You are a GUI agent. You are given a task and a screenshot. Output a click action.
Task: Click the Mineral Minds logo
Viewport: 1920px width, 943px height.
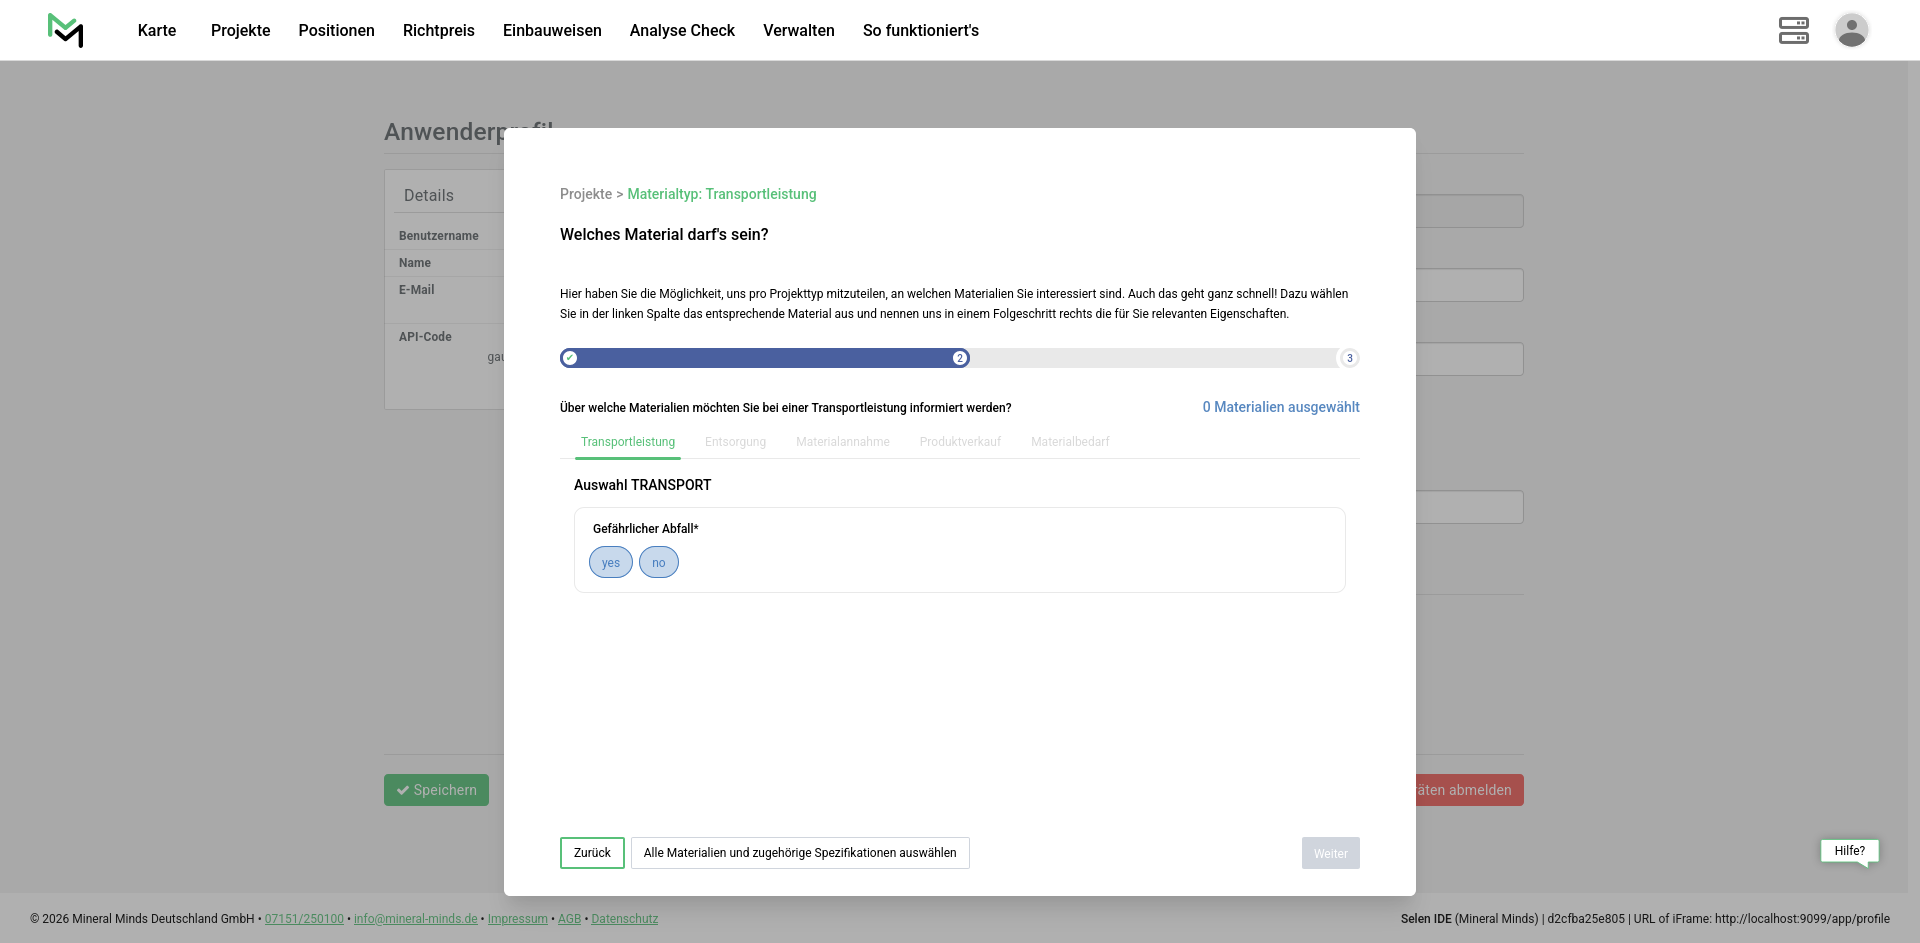click(x=65, y=30)
